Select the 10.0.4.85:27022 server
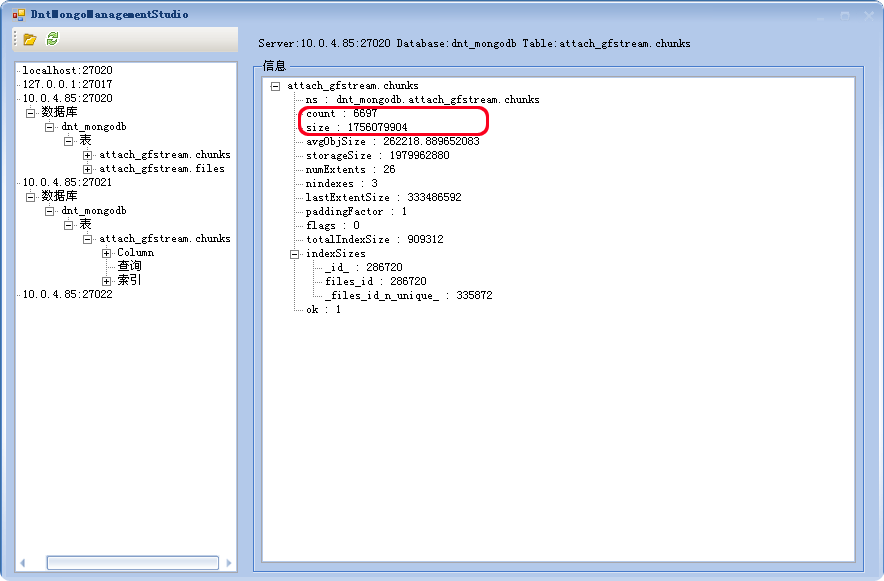 (x=67, y=295)
